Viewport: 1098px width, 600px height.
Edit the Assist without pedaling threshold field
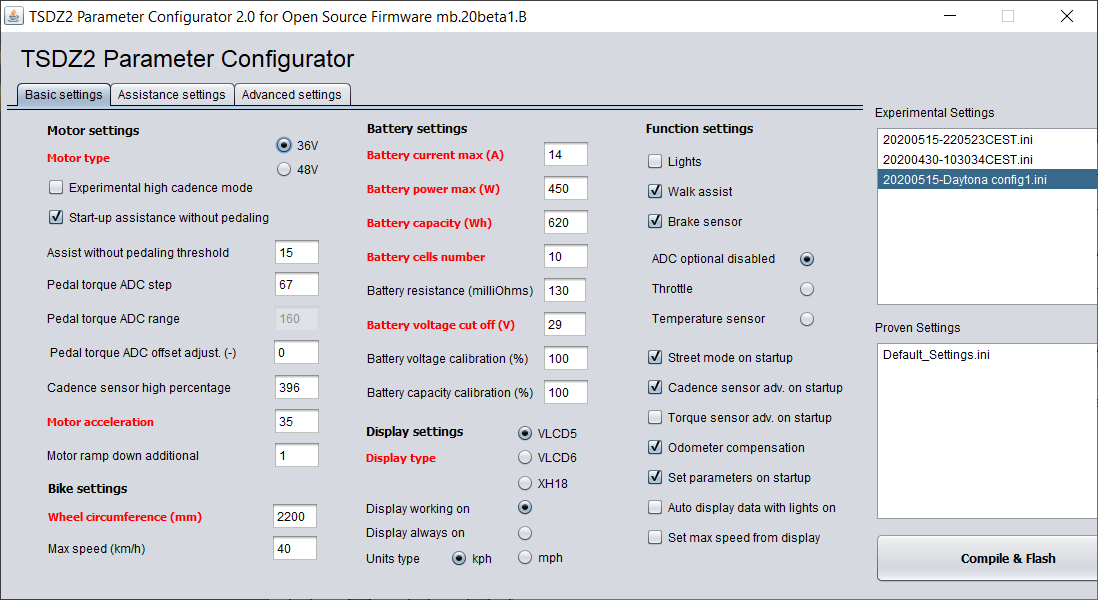pyautogui.click(x=297, y=252)
